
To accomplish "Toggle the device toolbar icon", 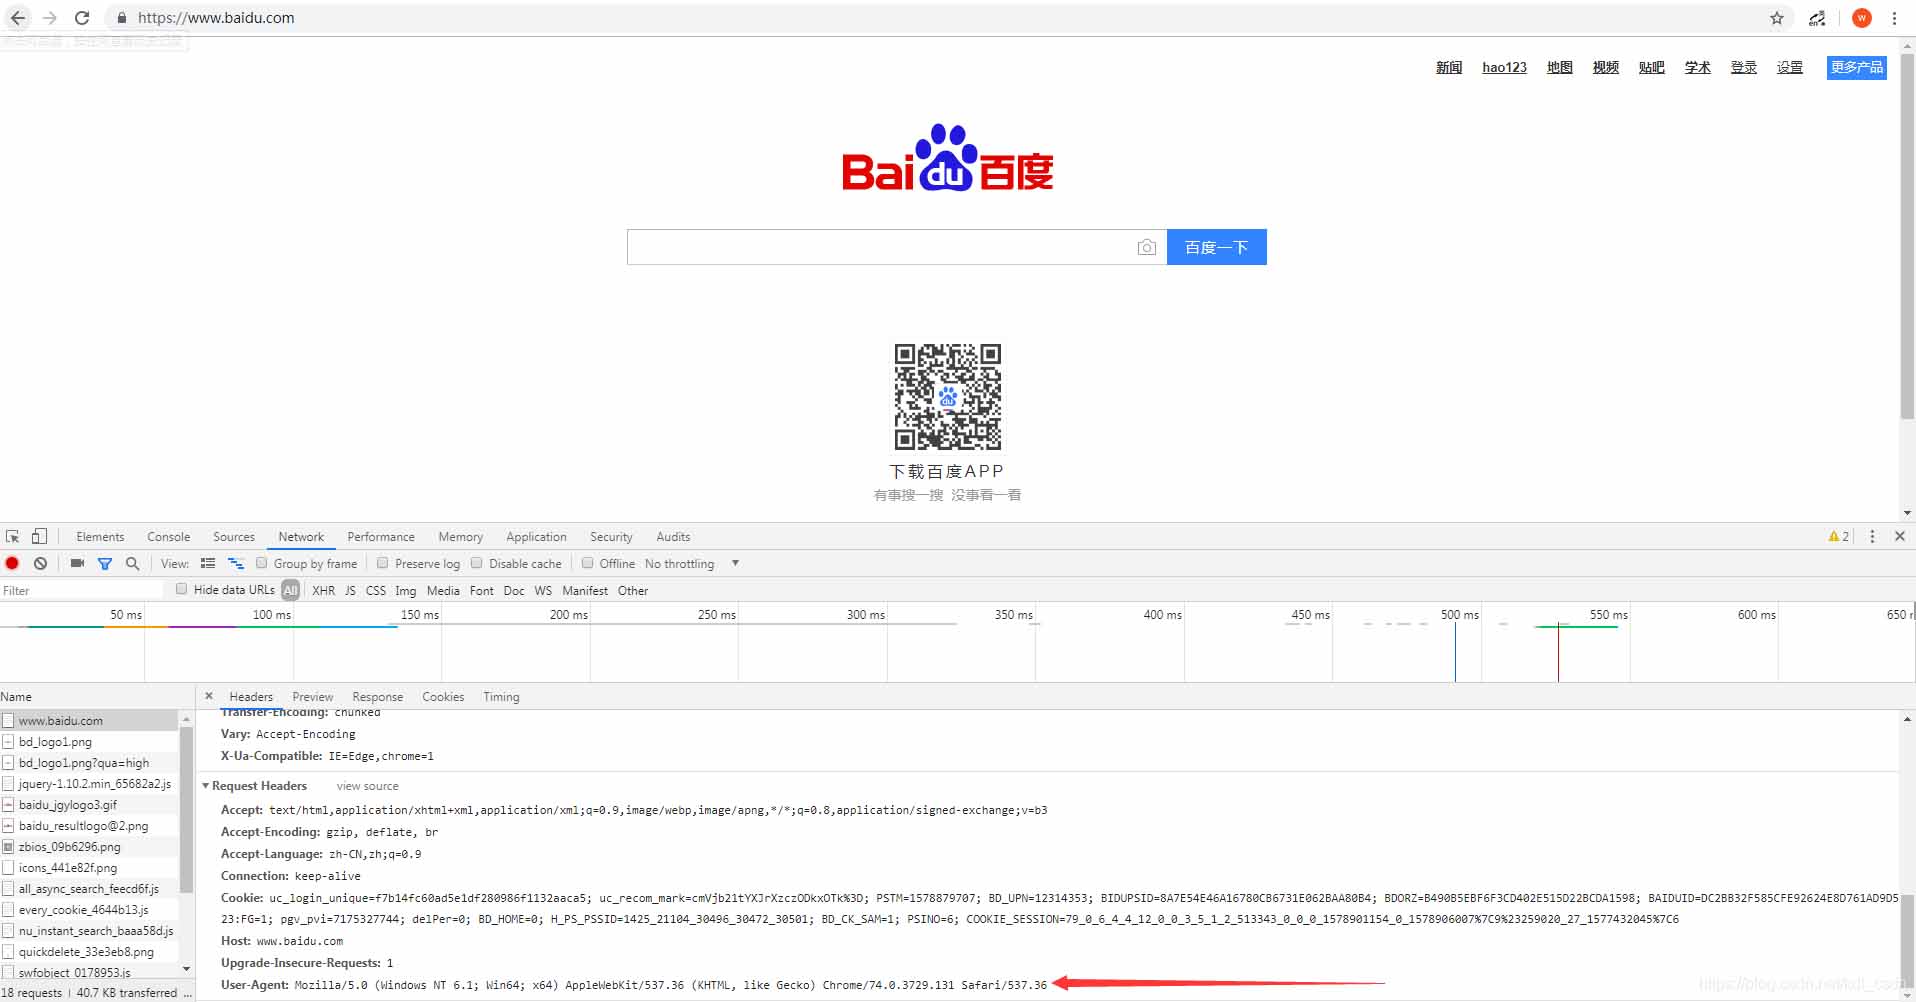I will pos(39,536).
